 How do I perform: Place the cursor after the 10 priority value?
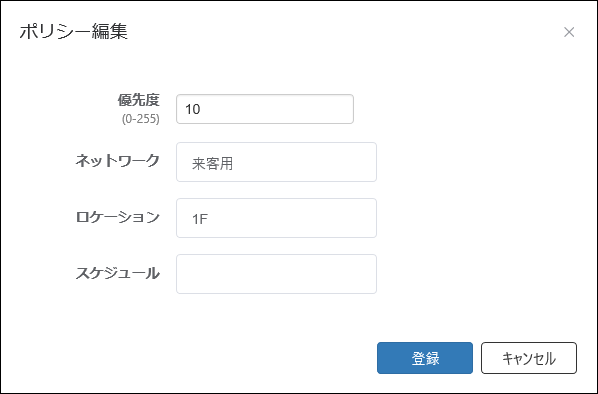[x=201, y=109]
